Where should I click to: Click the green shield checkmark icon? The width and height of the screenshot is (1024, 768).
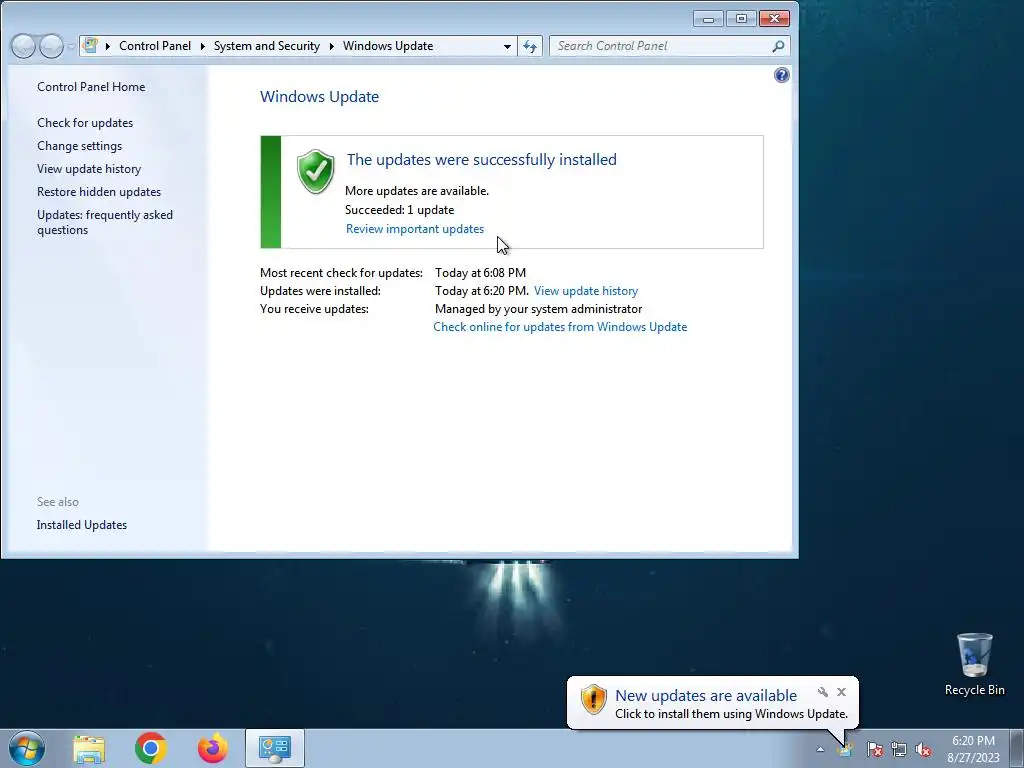coord(315,171)
